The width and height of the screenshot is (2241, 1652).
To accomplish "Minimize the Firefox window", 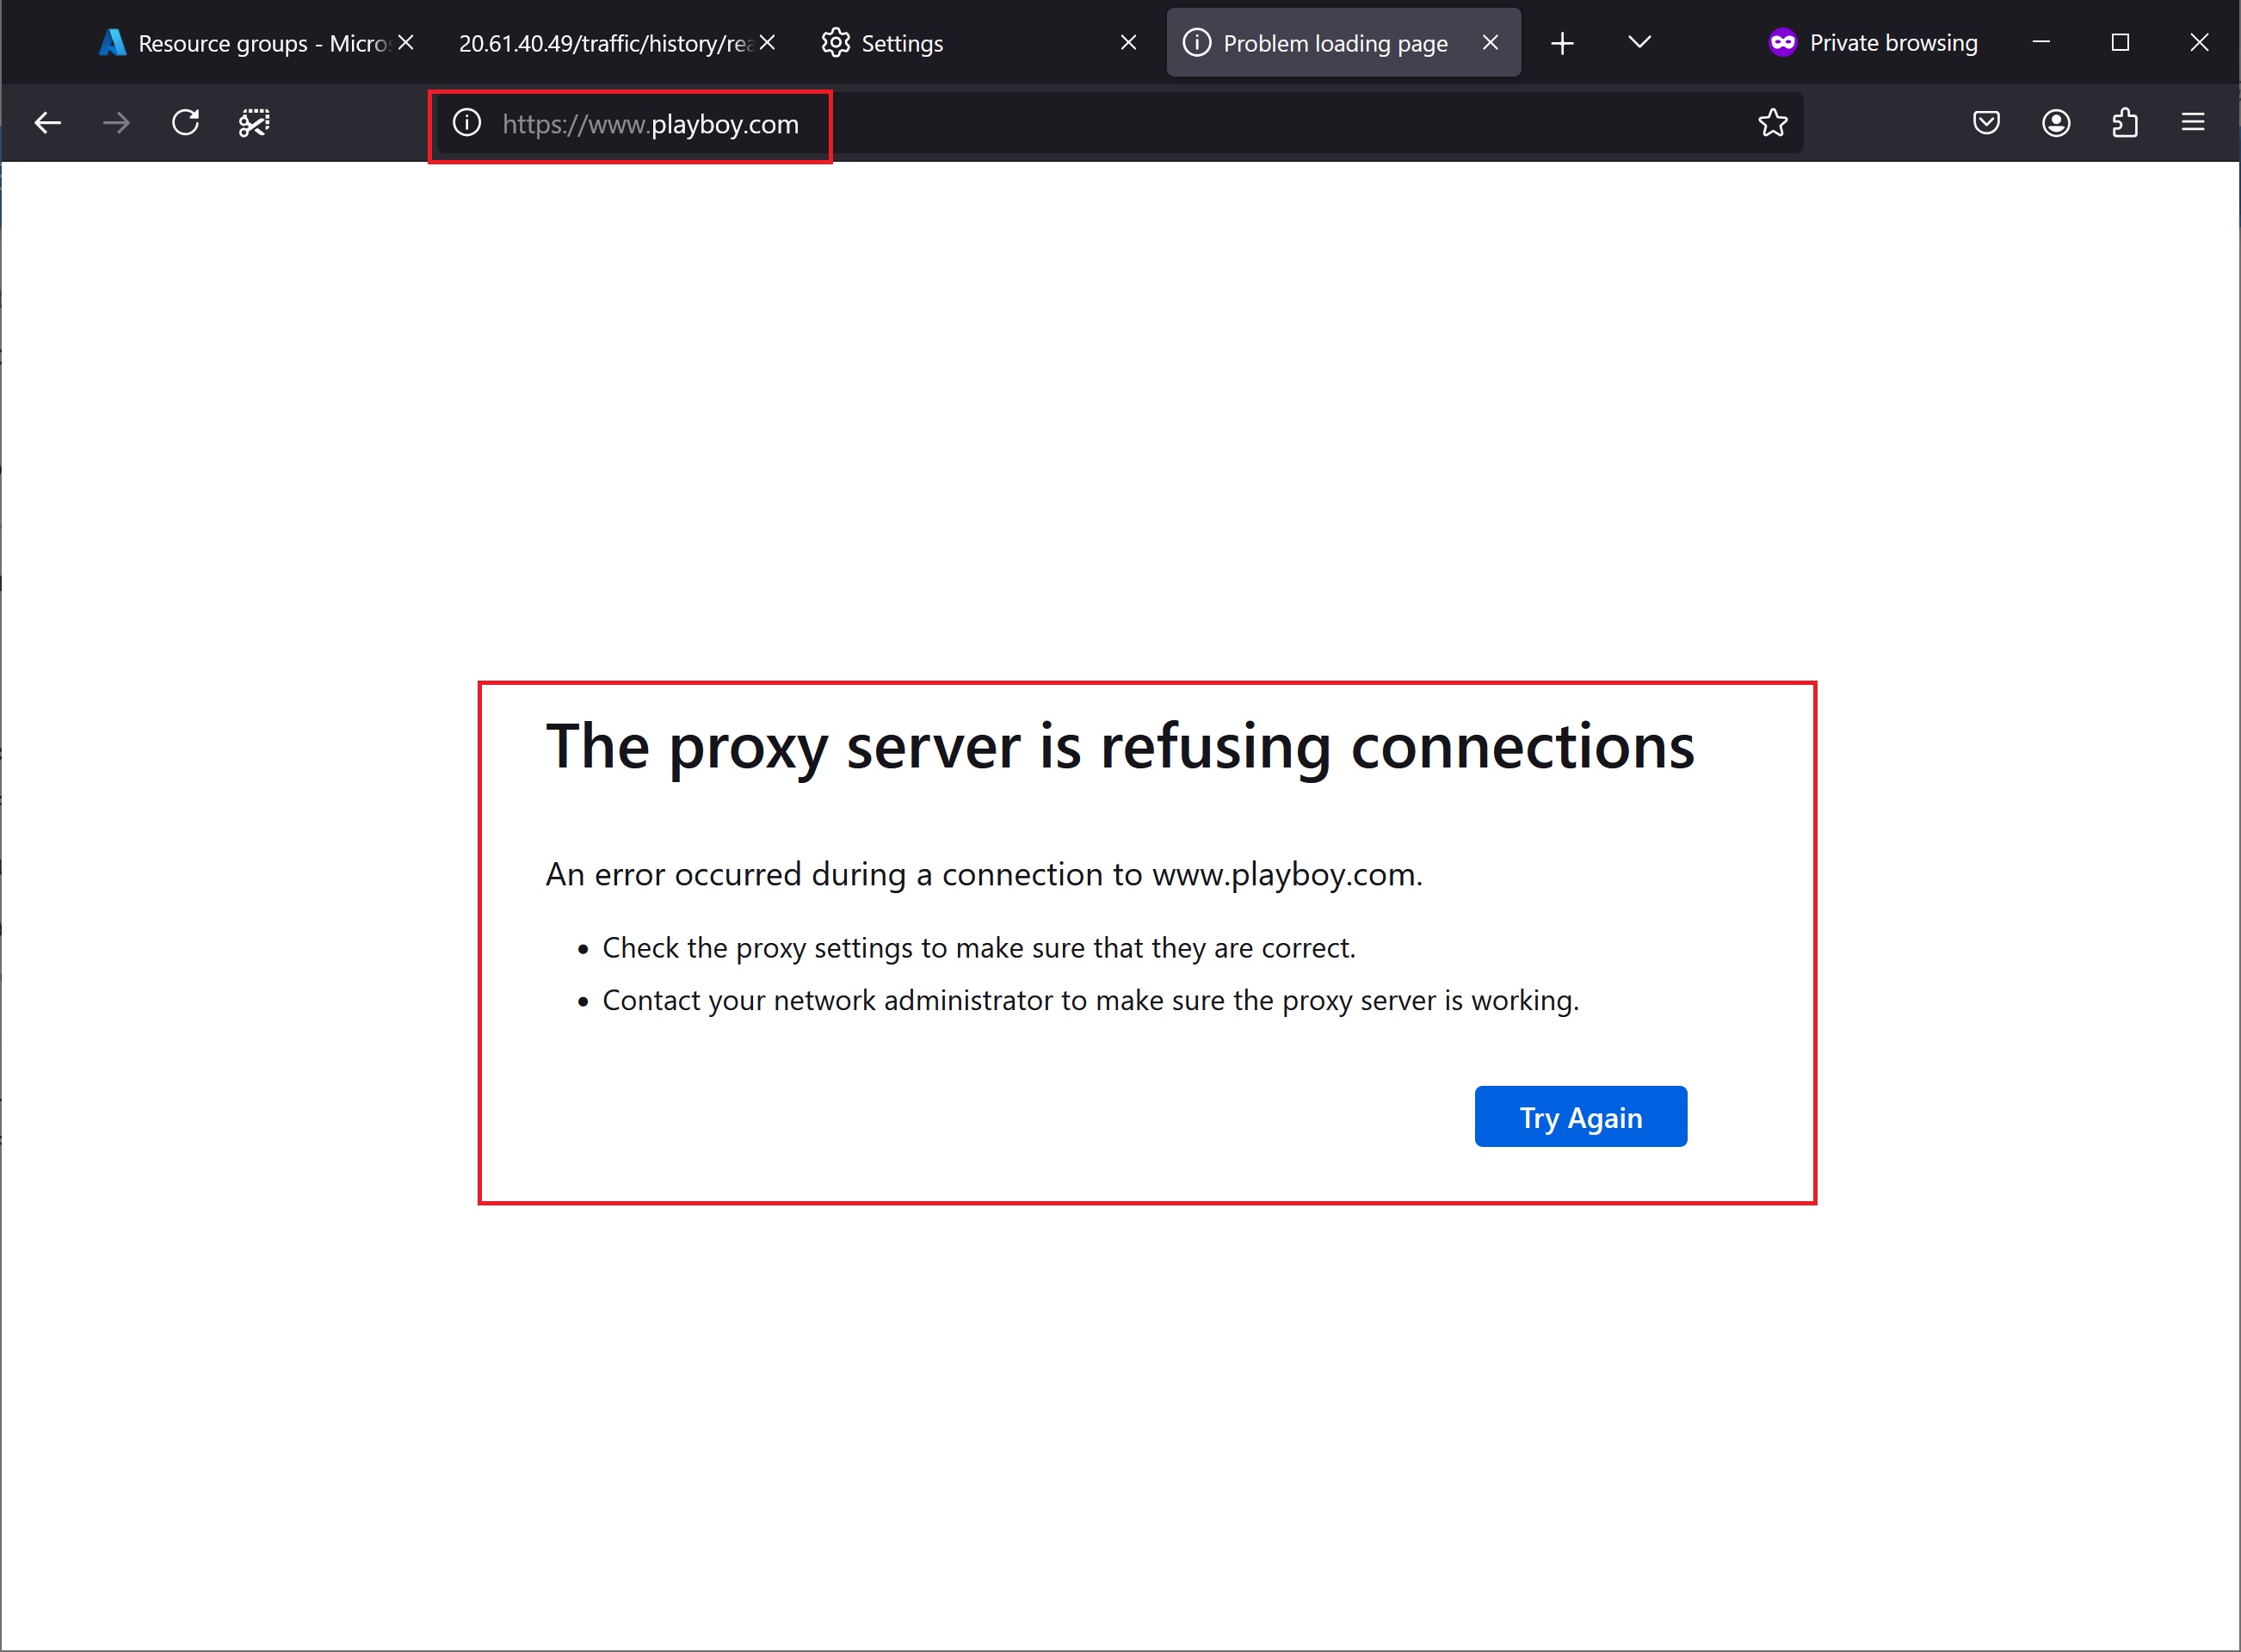I will (x=2041, y=43).
